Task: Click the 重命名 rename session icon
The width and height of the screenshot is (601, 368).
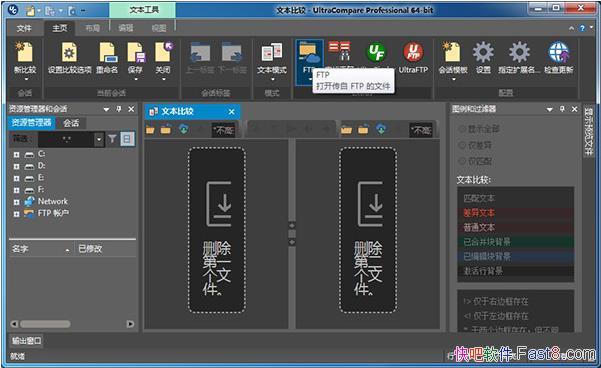Action: (x=107, y=53)
